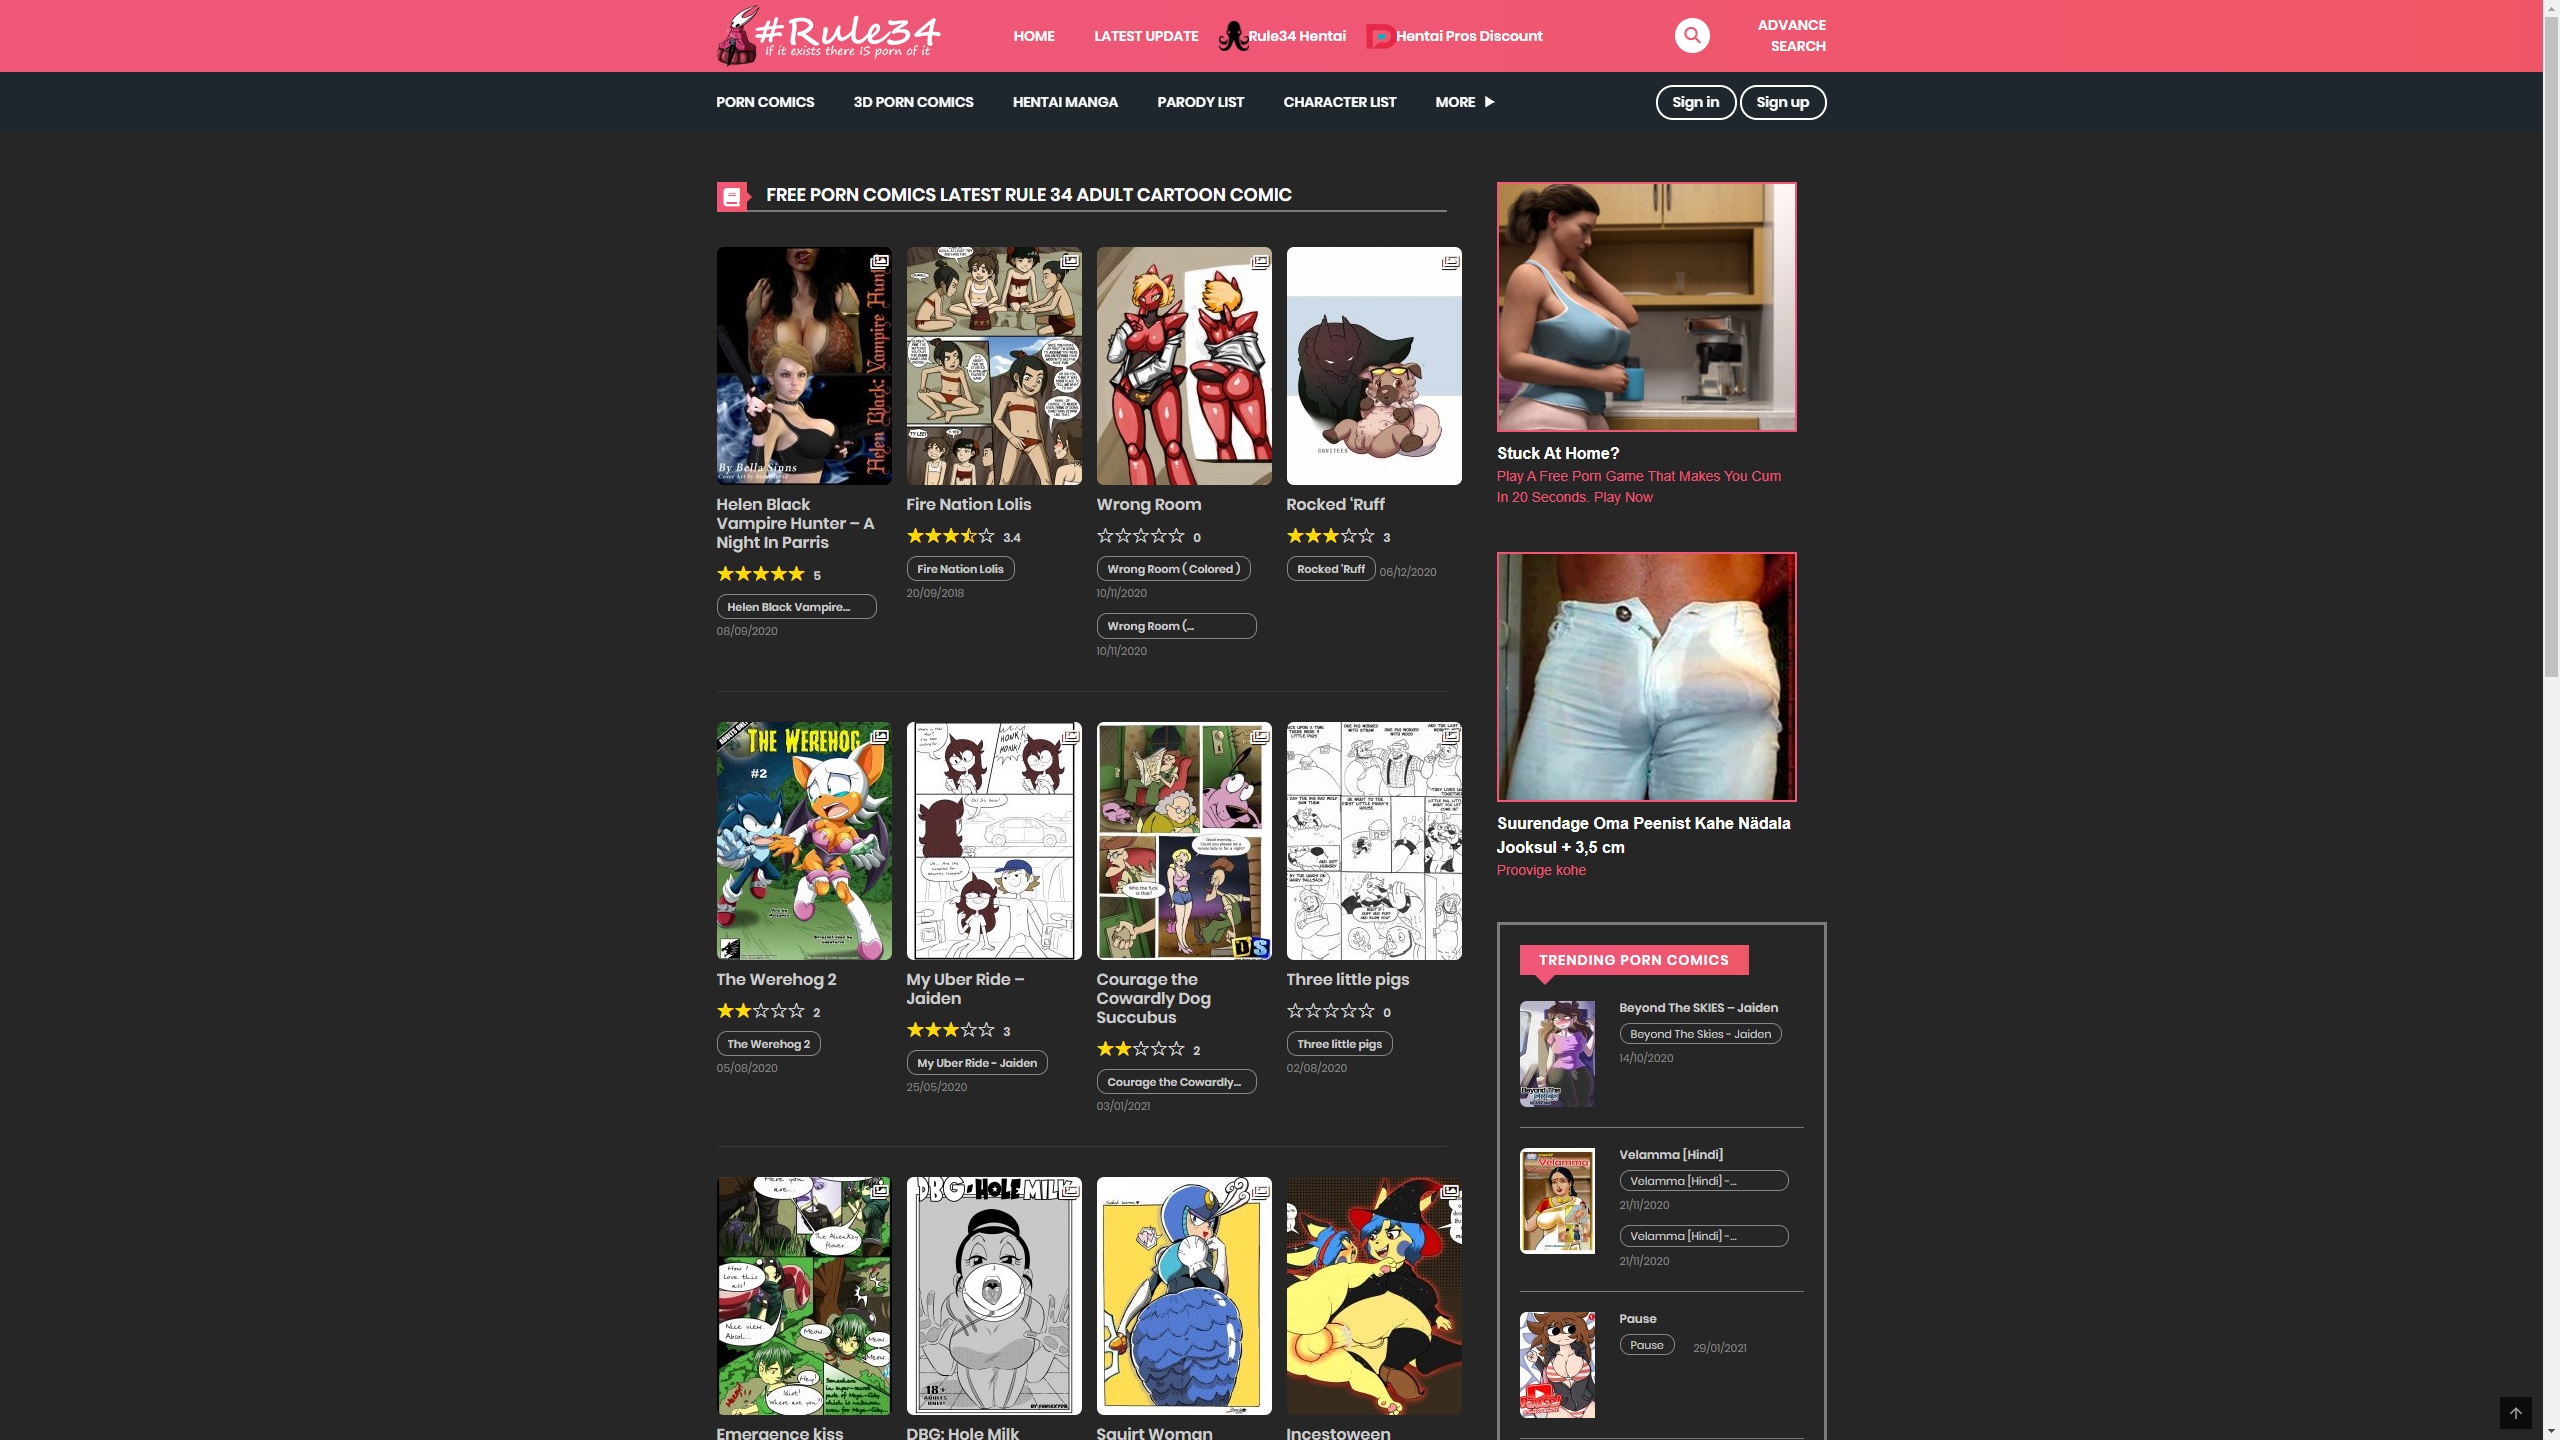This screenshot has height=1440, width=2560.
Task: Expand the MORE menu arrow
Action: click(x=1489, y=102)
